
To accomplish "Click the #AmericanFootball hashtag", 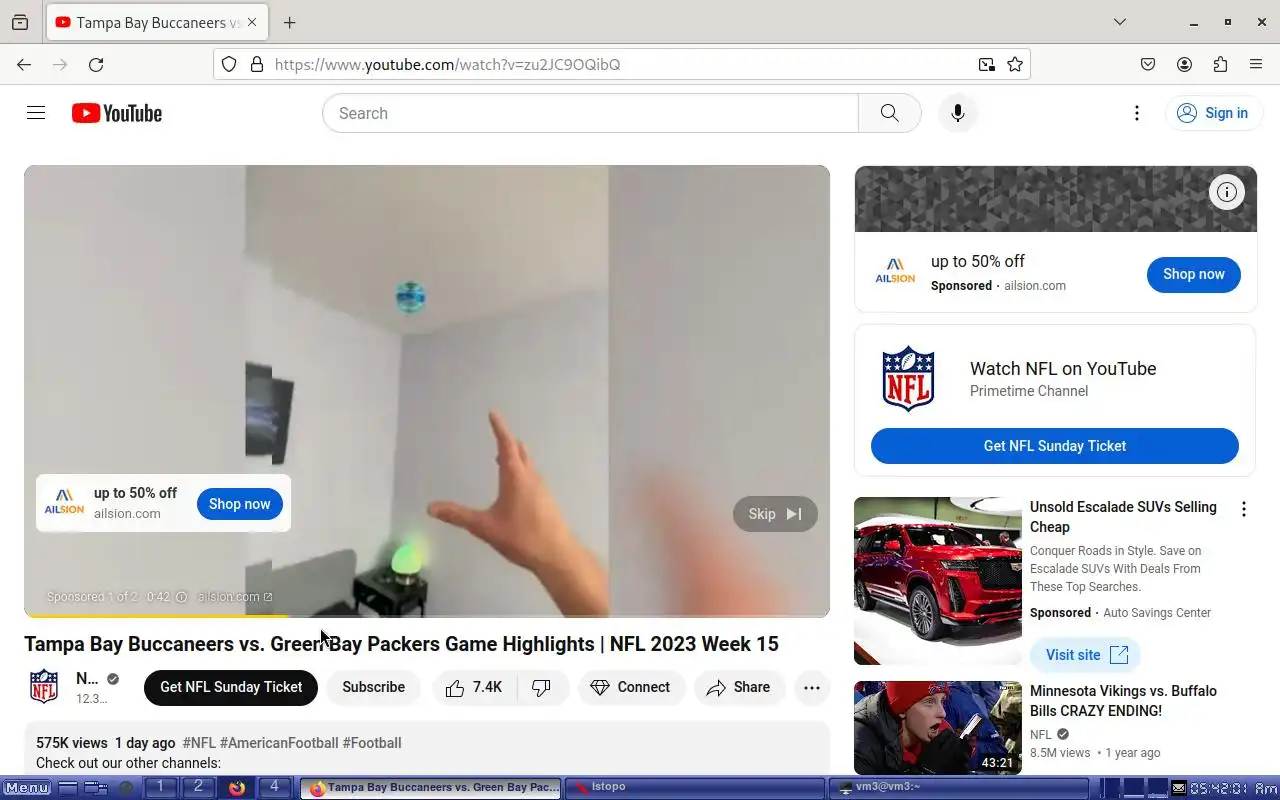I will 279,743.
